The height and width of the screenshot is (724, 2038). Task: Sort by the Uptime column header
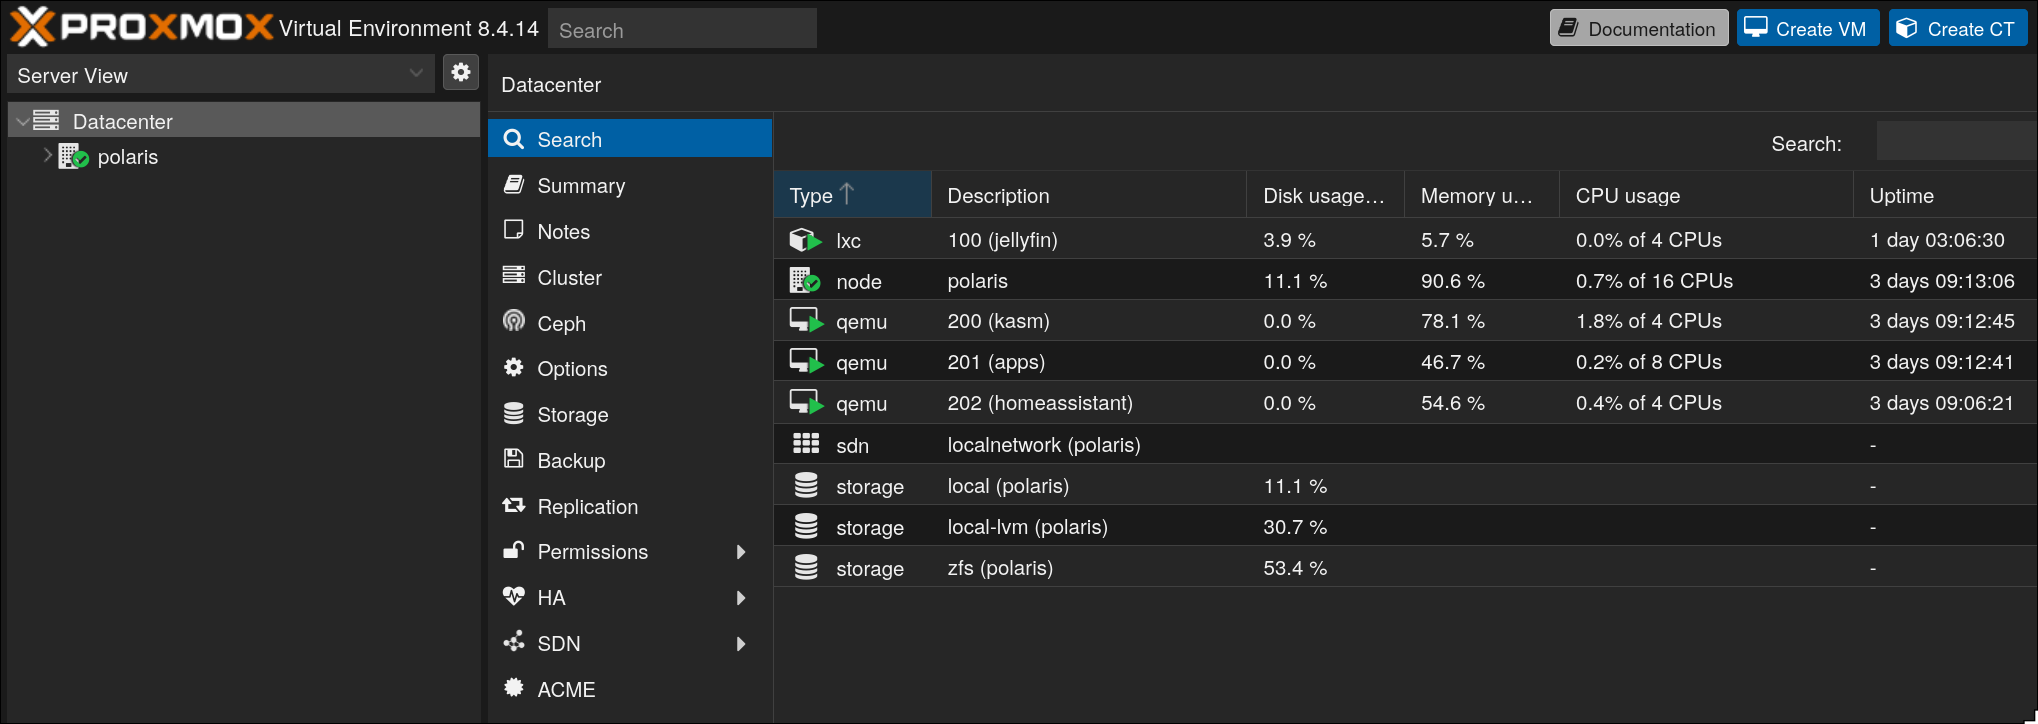(1945, 195)
